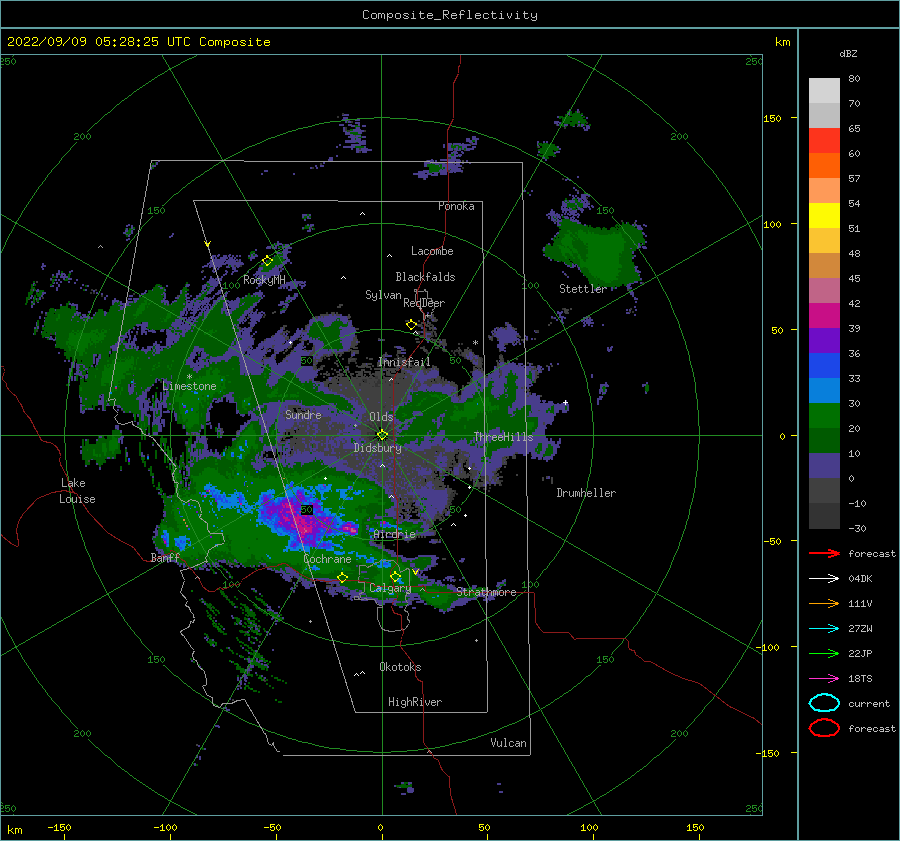This screenshot has width=900, height=841.
Task: Click the light blue 30-33 dBZ swatch
Action: 824,391
